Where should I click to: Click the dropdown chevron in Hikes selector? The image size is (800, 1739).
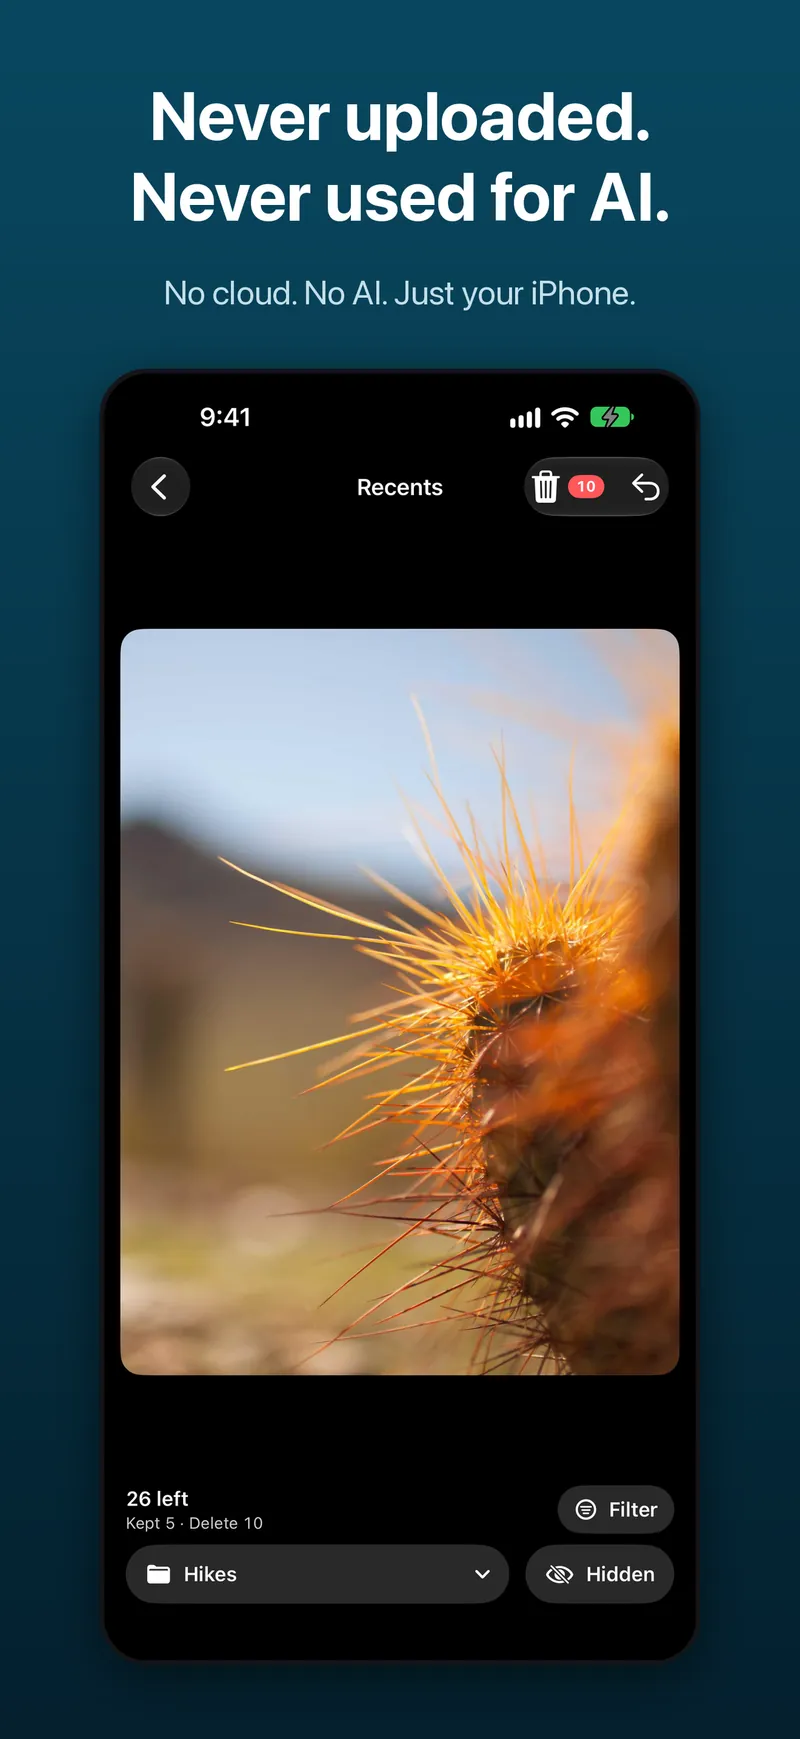tap(482, 1574)
